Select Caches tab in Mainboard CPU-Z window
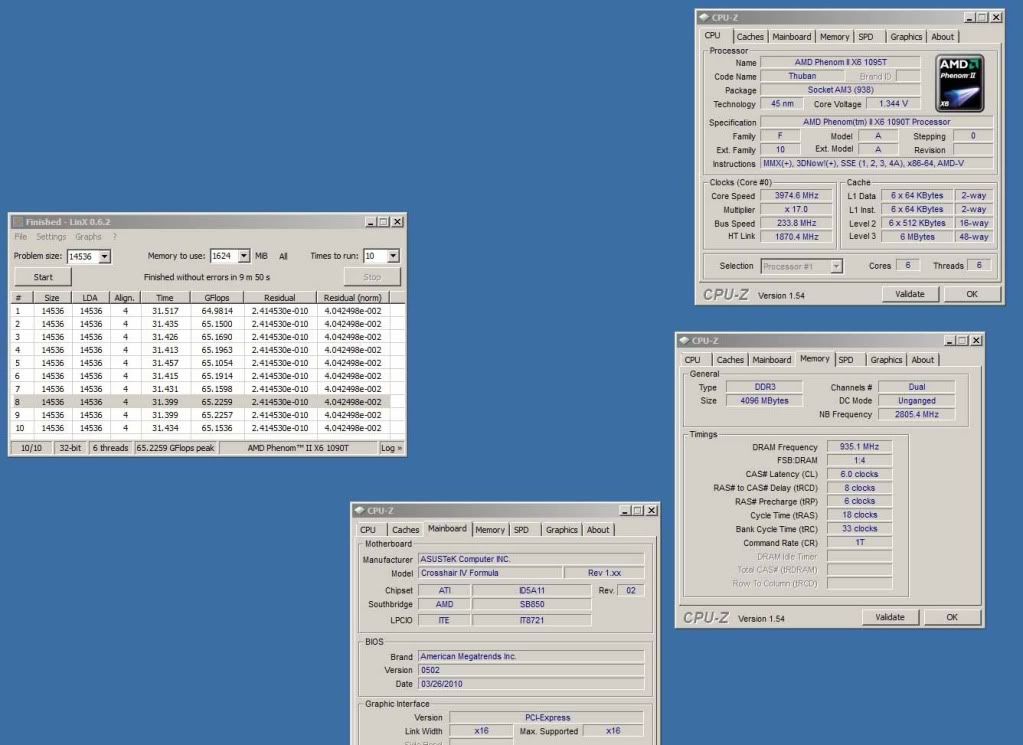This screenshot has width=1023, height=745. 405,530
